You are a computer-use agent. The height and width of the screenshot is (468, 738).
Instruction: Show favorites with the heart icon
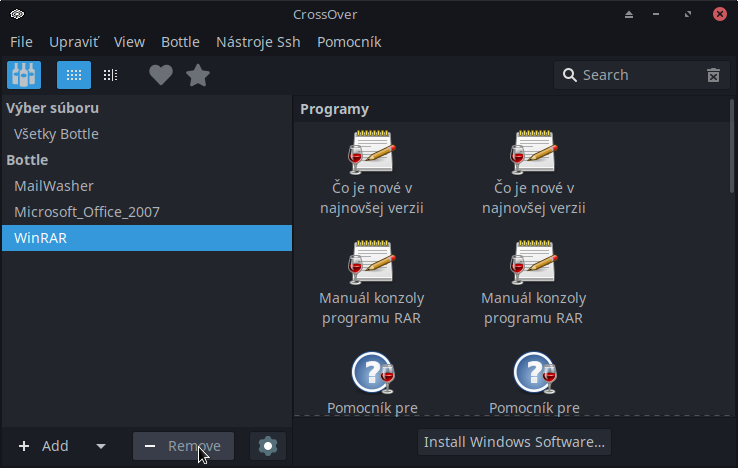click(161, 75)
